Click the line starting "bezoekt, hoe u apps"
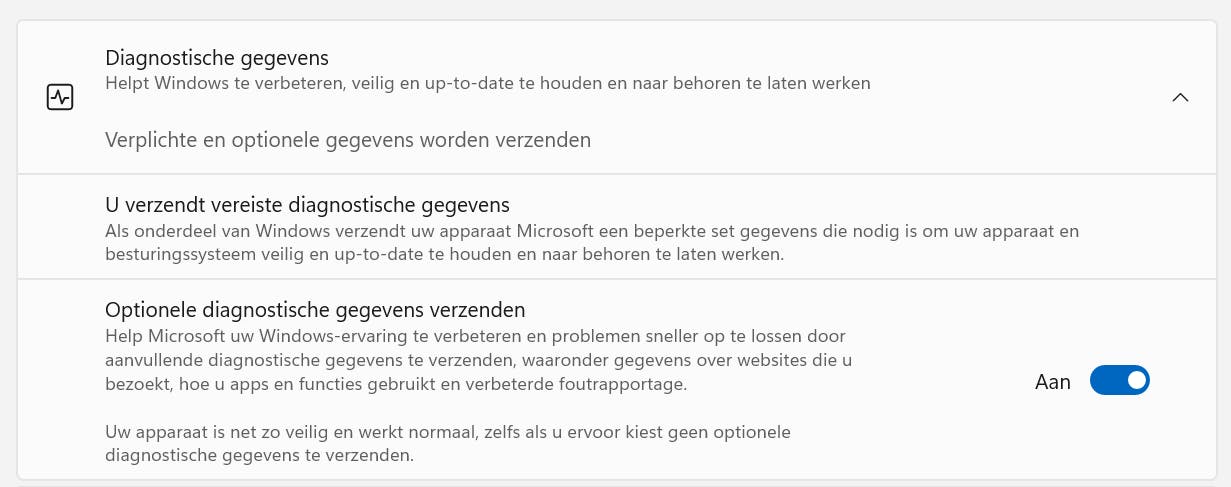1231x487 pixels. pos(395,383)
